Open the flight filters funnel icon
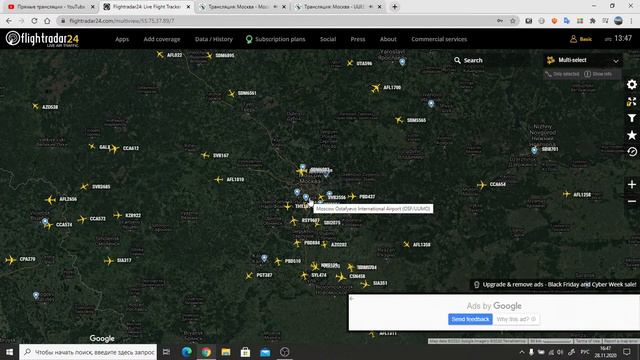 (631, 118)
